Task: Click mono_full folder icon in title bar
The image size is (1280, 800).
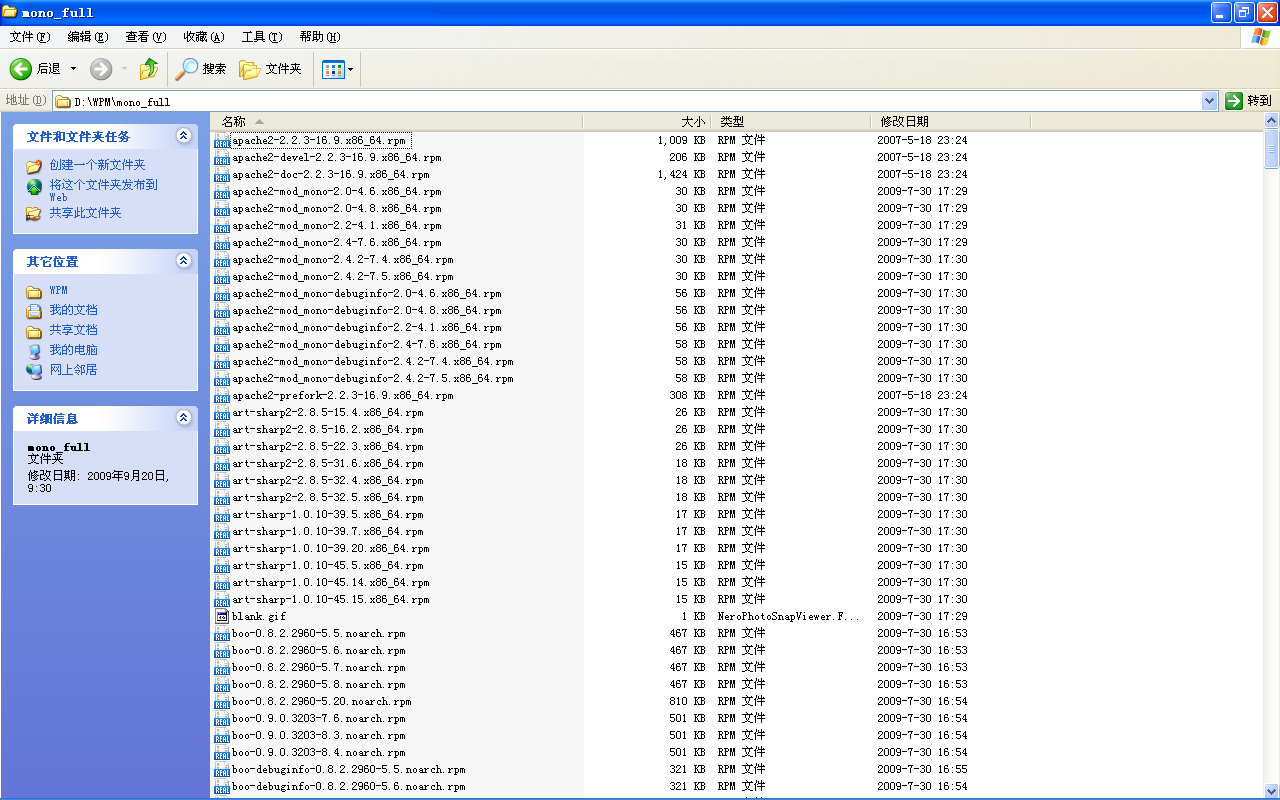Action: click(x=10, y=12)
